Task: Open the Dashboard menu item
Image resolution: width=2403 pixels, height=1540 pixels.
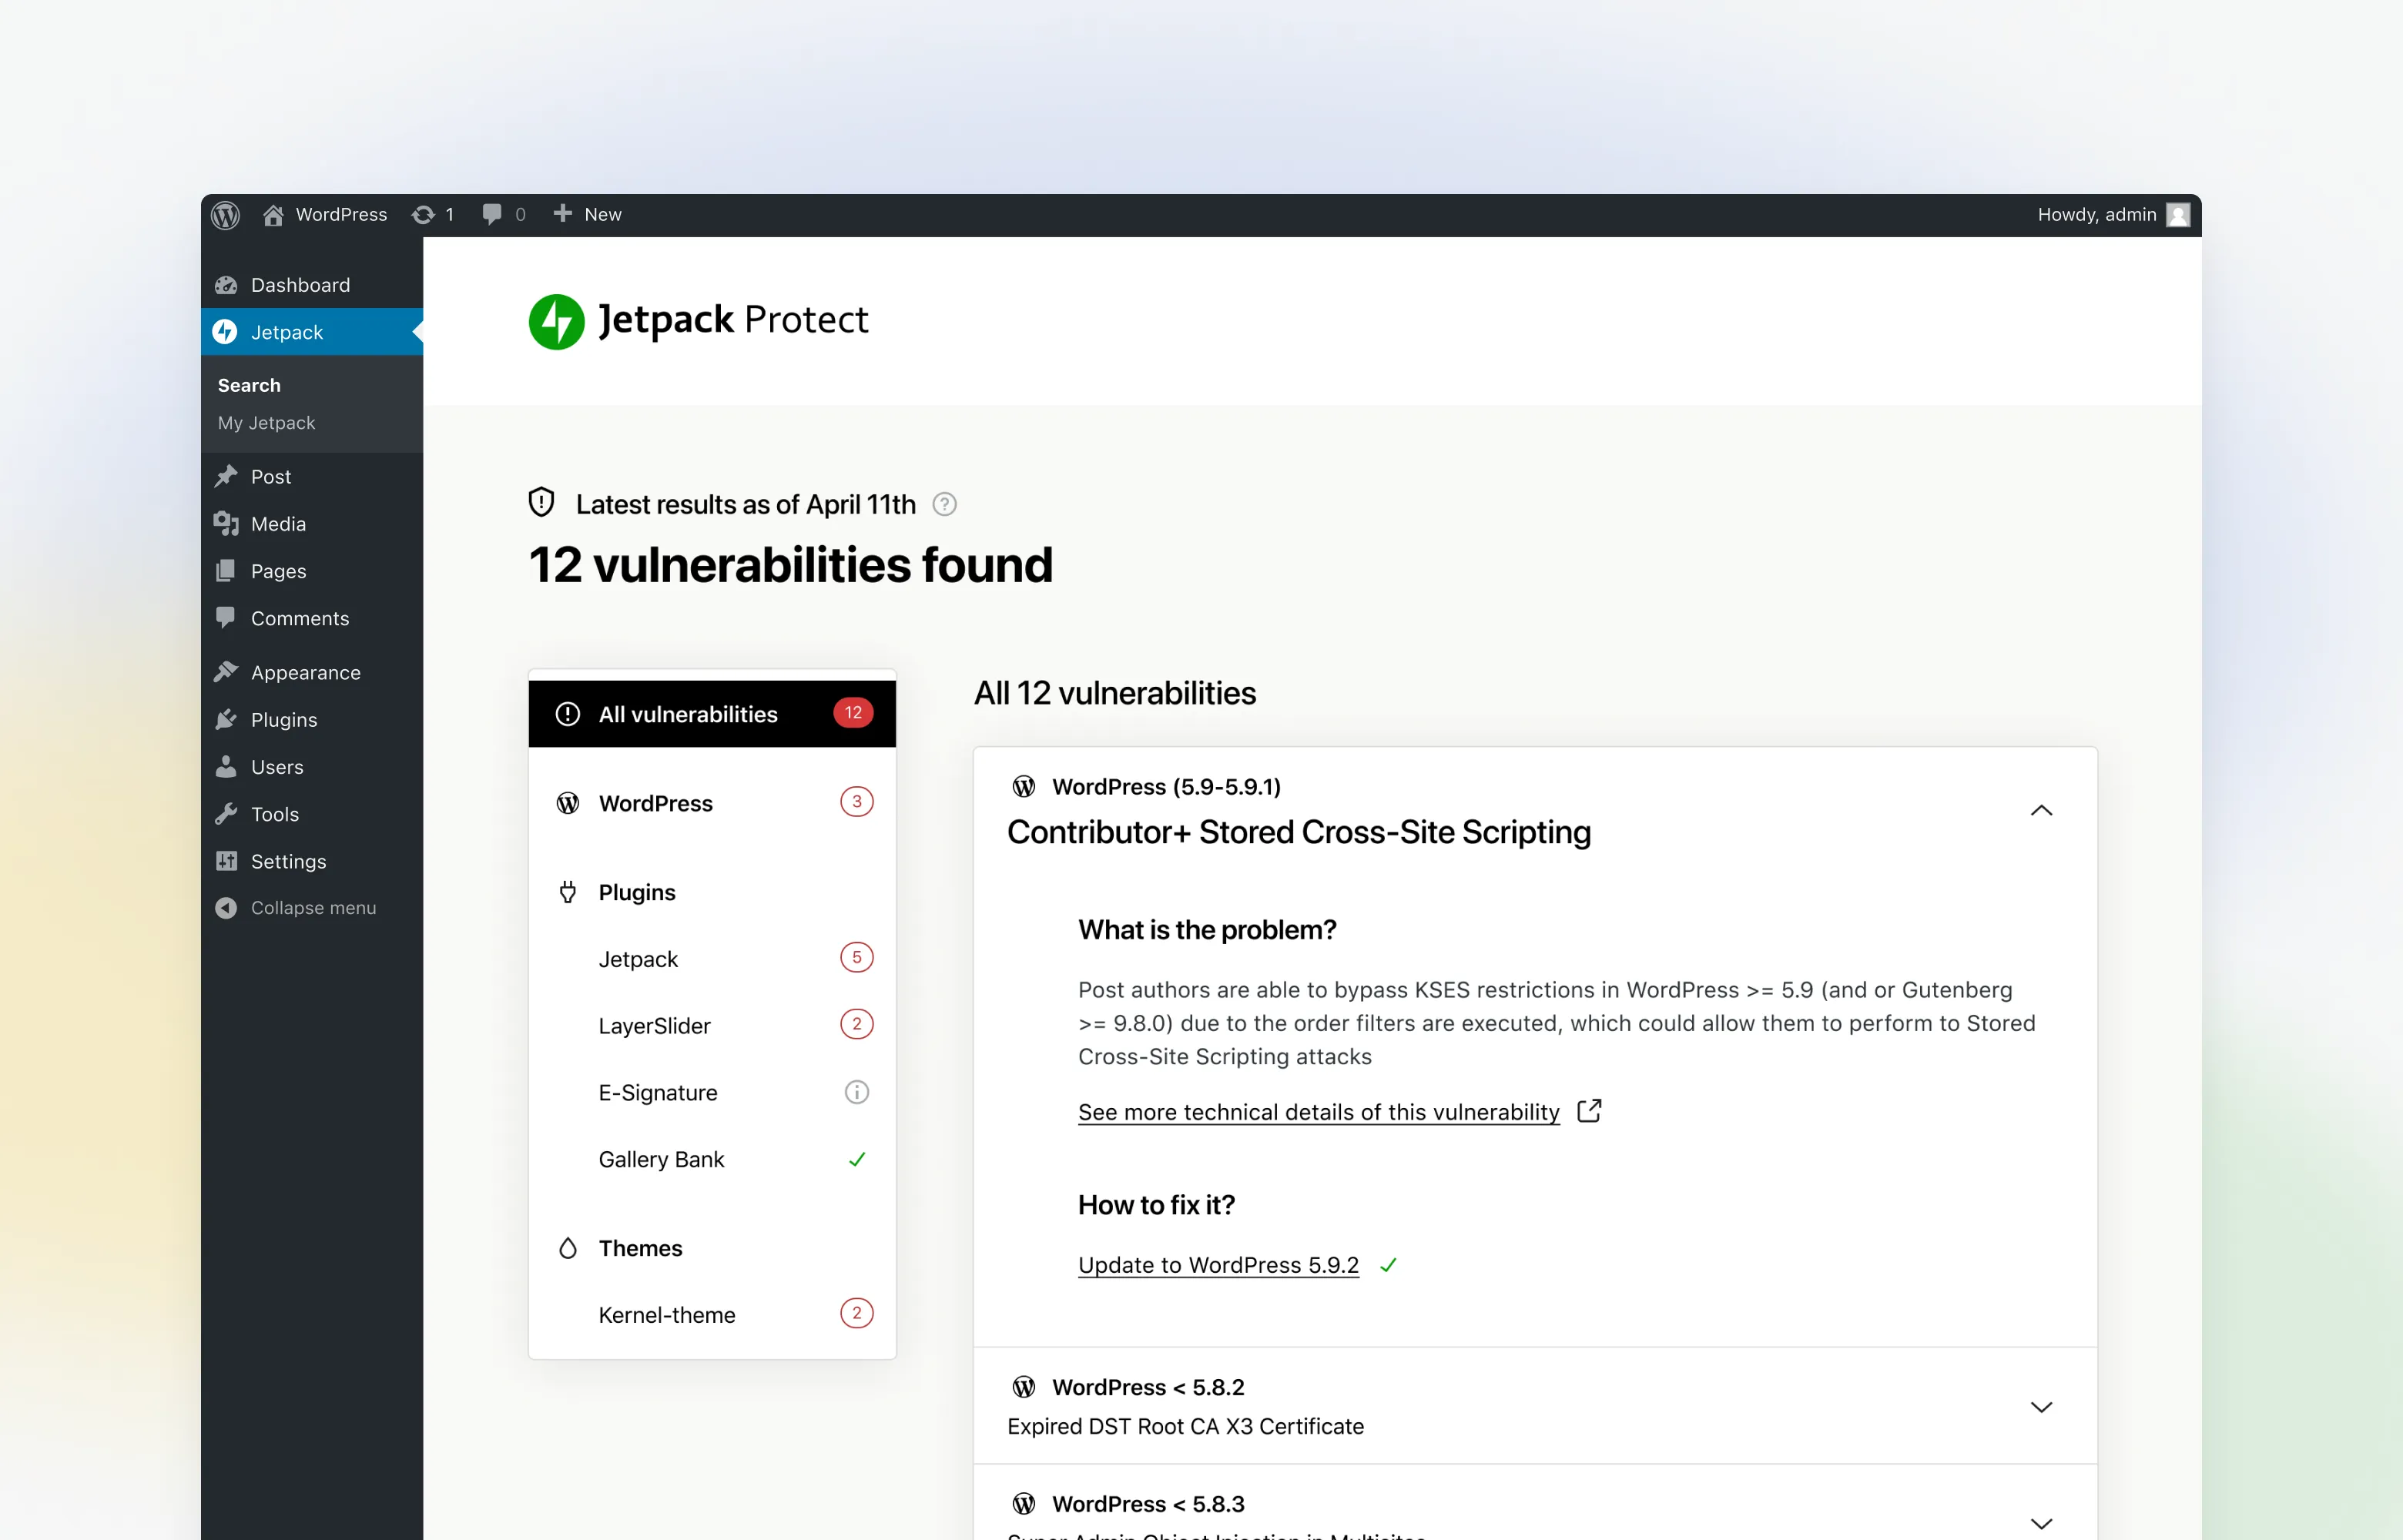Action: point(300,284)
